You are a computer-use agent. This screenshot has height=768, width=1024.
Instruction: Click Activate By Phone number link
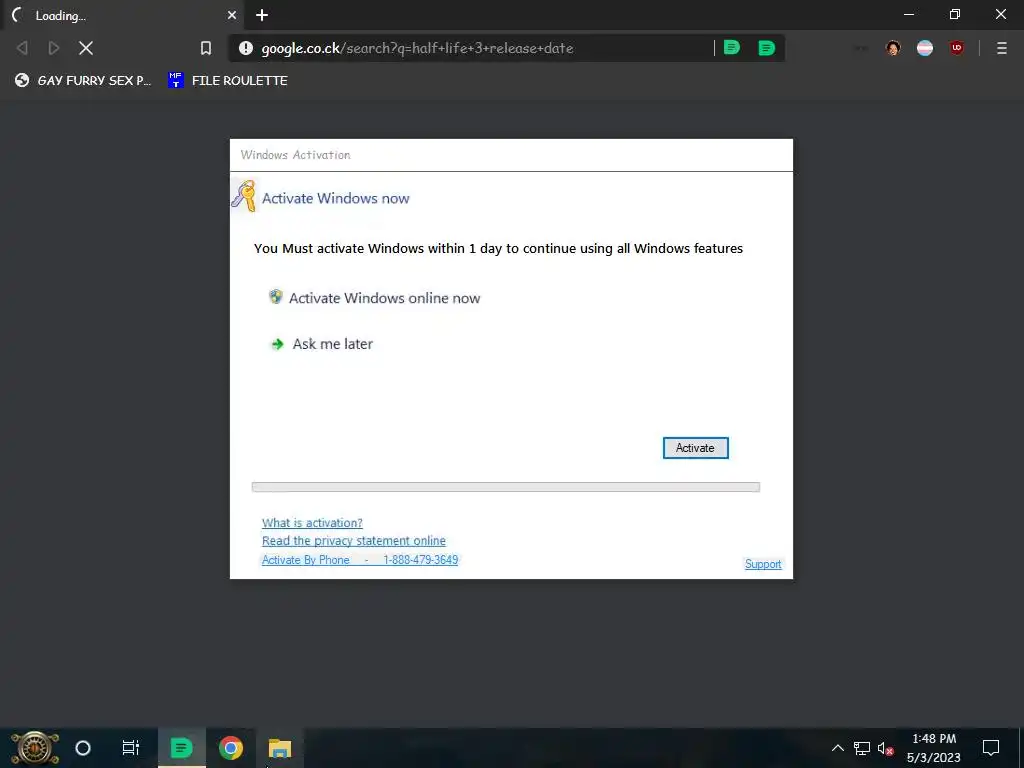pyautogui.click(x=360, y=560)
